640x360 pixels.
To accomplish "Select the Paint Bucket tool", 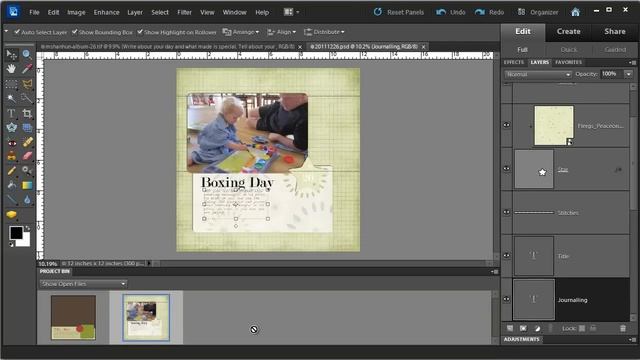I will coord(11,185).
